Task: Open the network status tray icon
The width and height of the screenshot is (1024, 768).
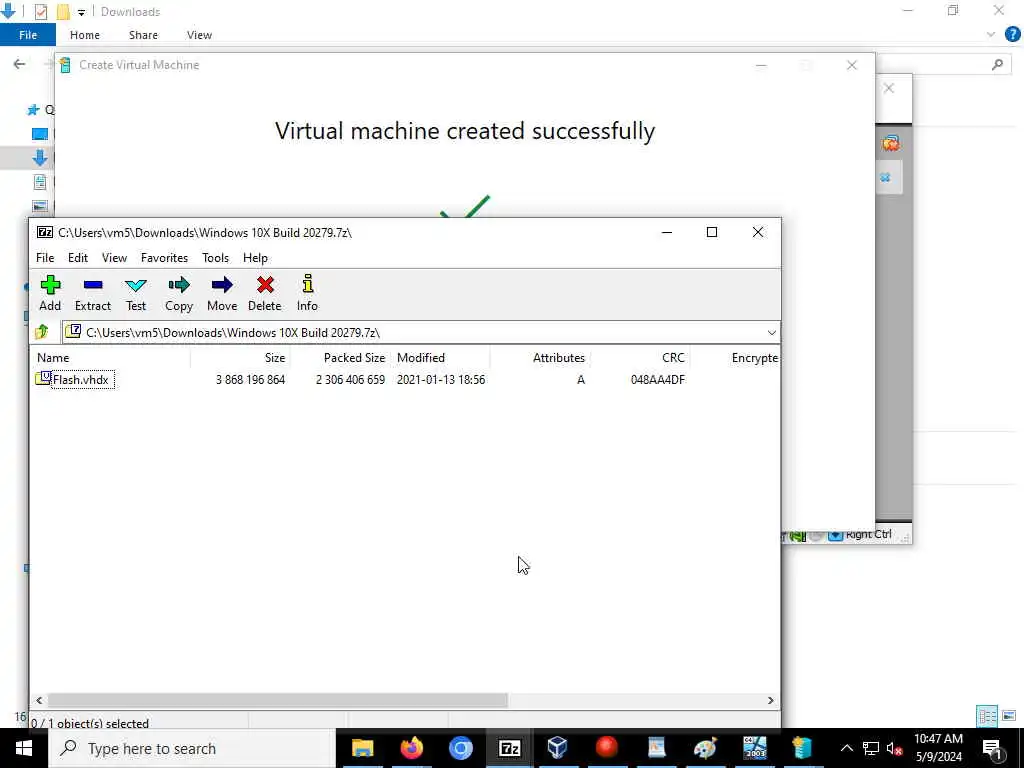Action: (871, 748)
